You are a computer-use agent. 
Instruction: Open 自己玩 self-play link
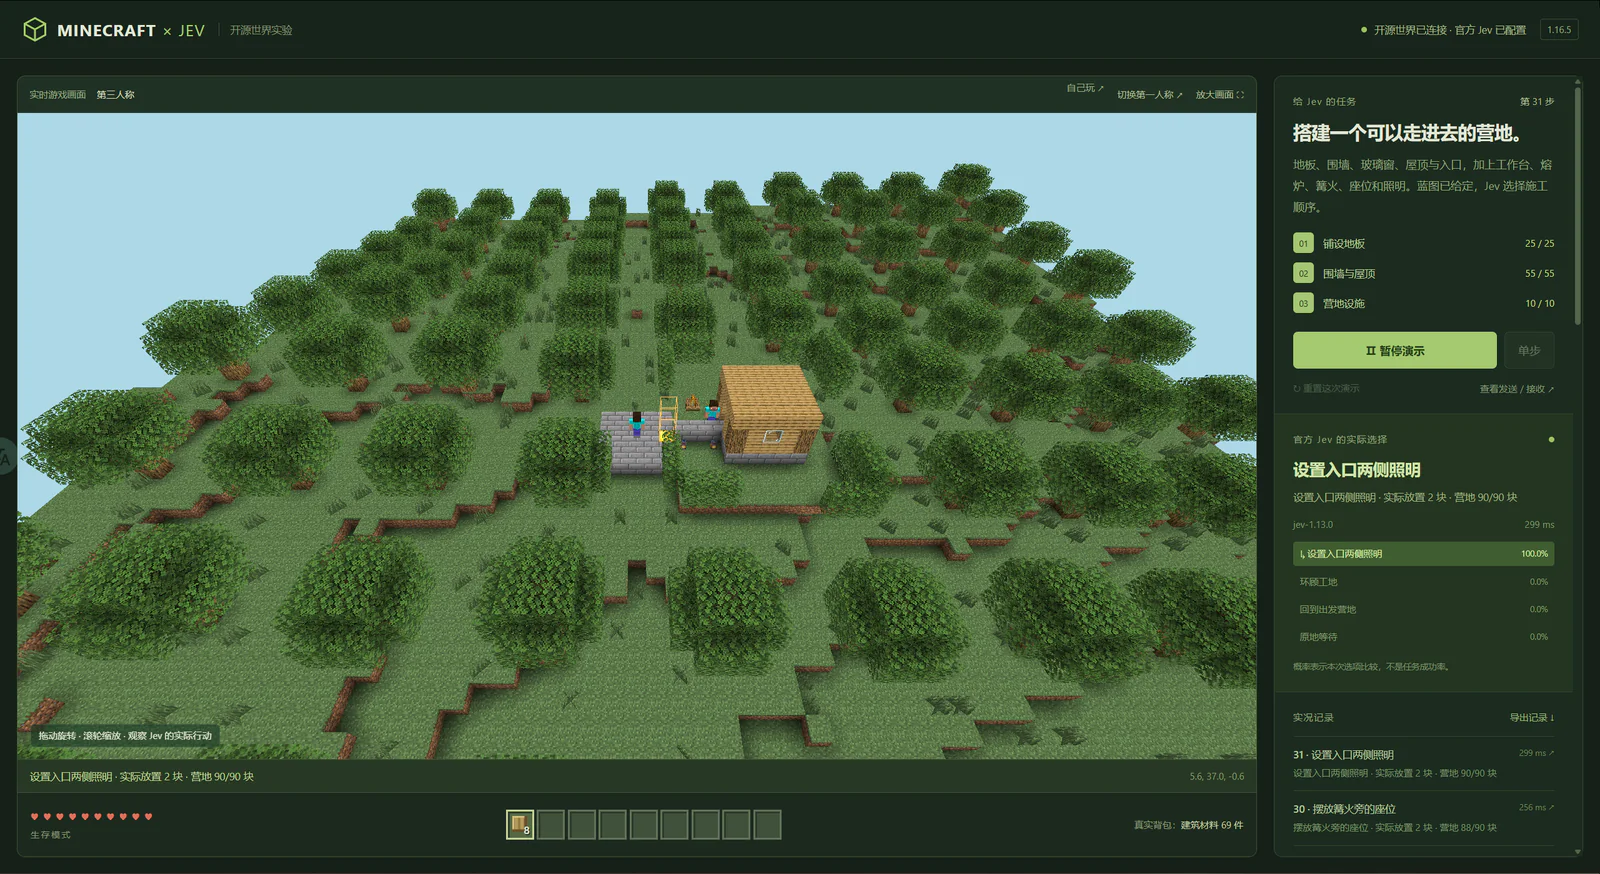[1085, 88]
